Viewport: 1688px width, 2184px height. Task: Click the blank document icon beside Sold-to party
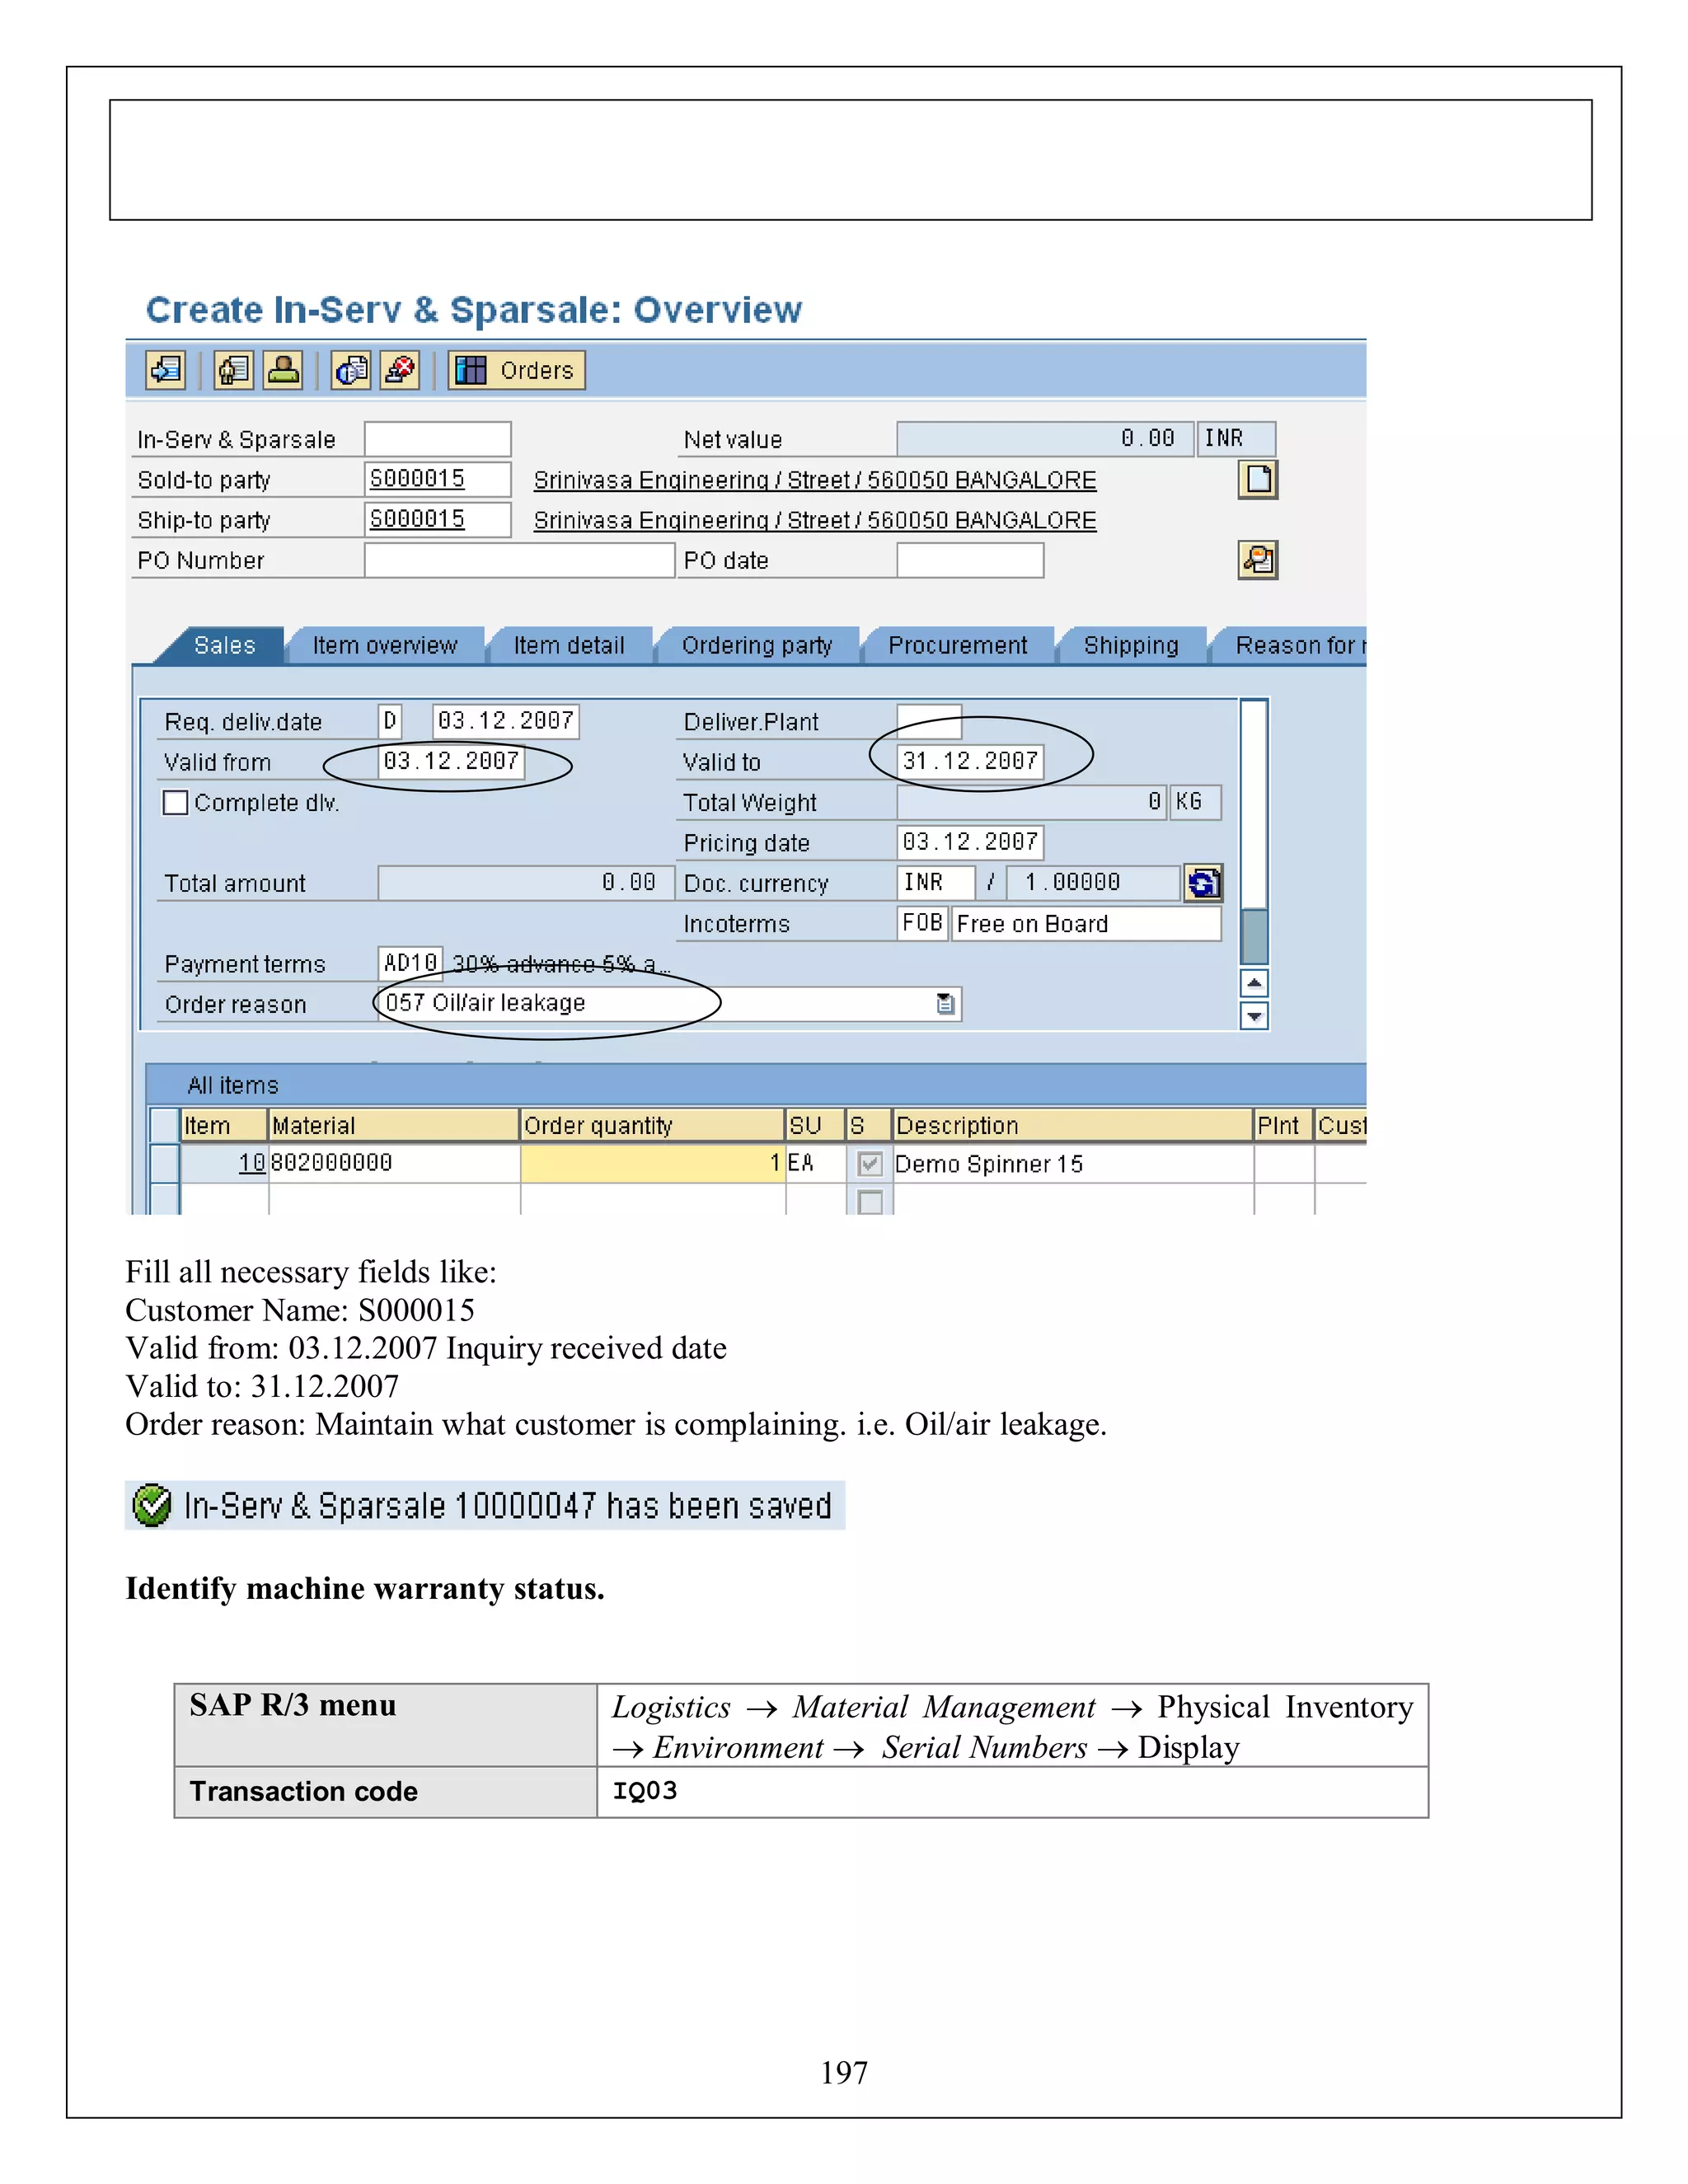(1258, 480)
